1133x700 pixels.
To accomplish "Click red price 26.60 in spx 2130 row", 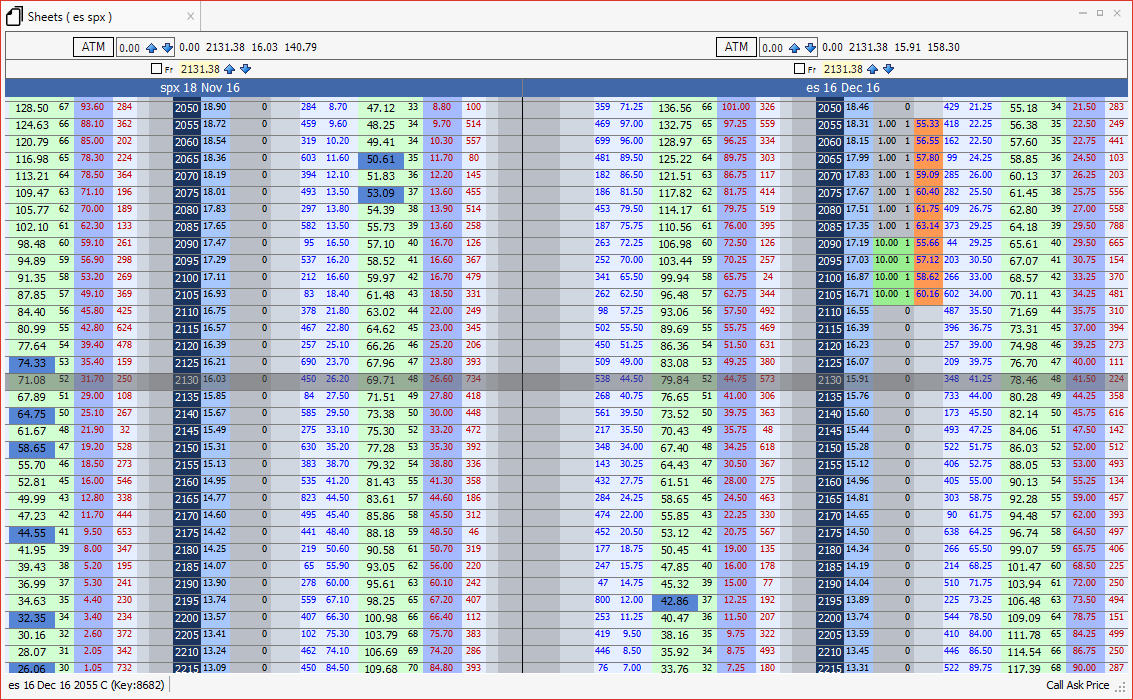I will (441, 379).
